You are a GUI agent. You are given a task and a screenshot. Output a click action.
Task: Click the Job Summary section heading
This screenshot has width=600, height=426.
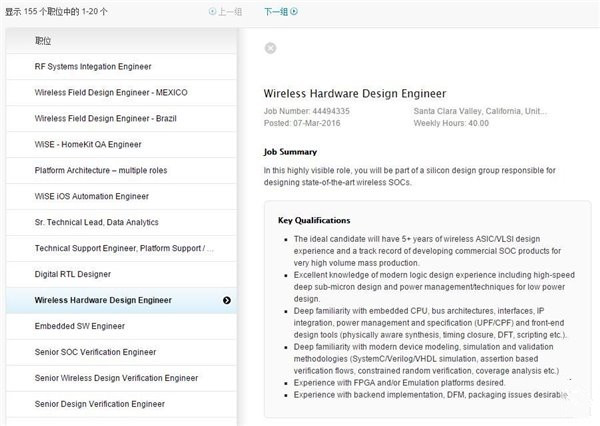[x=290, y=153]
